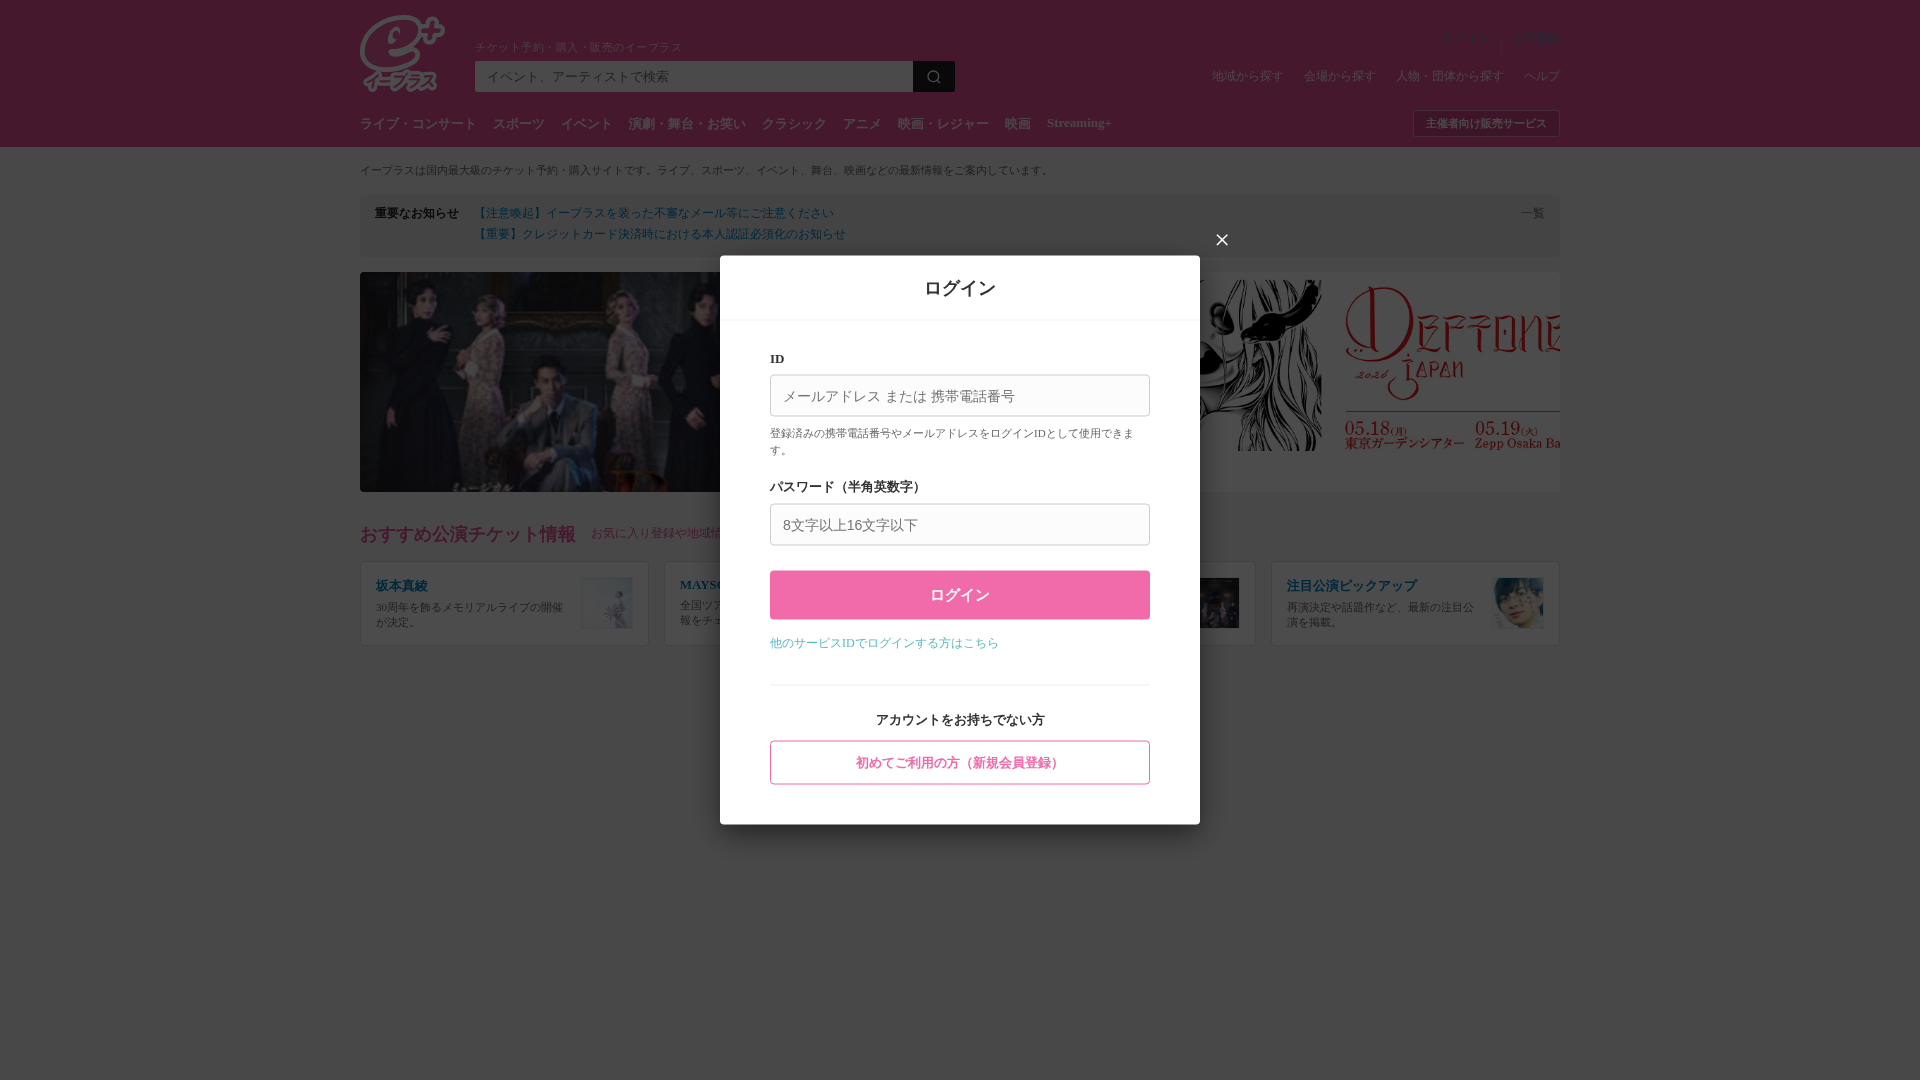The width and height of the screenshot is (1920, 1080).
Task: Open 注目公演ピックアップ card title
Action: click(1351, 586)
